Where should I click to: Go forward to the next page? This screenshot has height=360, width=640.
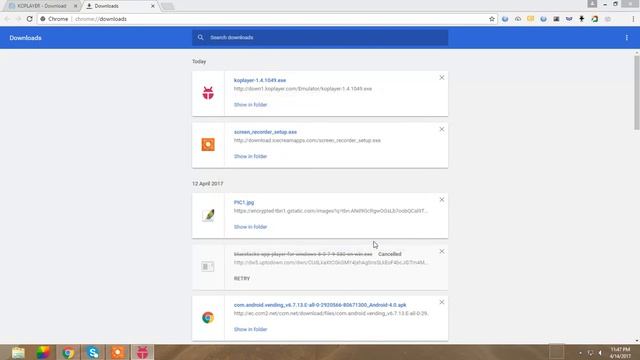(18, 19)
